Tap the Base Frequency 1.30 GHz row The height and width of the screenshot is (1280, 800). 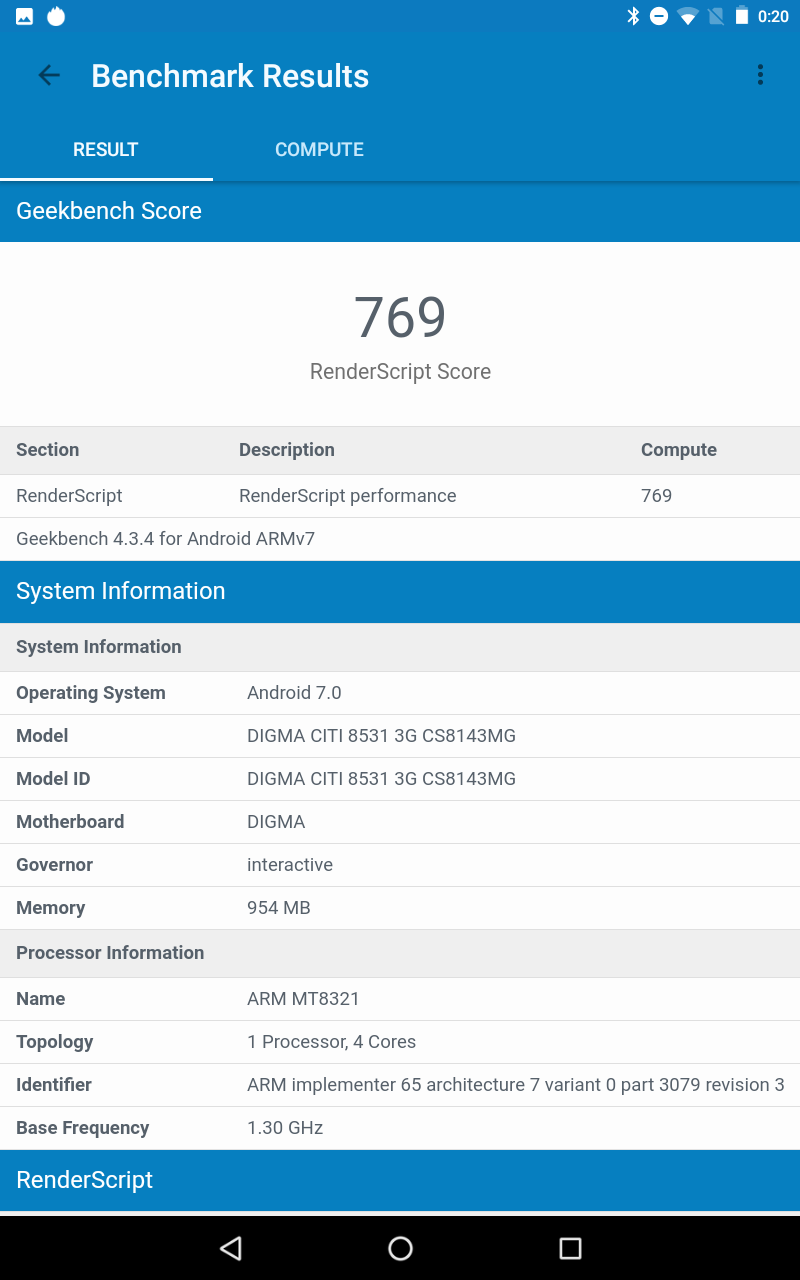(400, 1128)
